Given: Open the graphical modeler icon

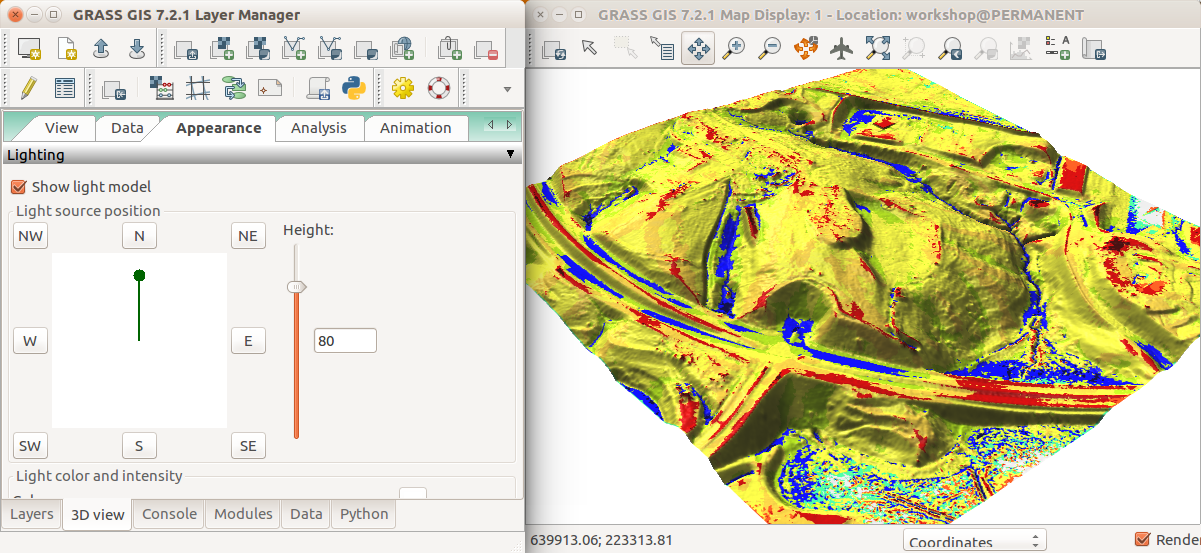Looking at the screenshot, I should click(x=234, y=88).
